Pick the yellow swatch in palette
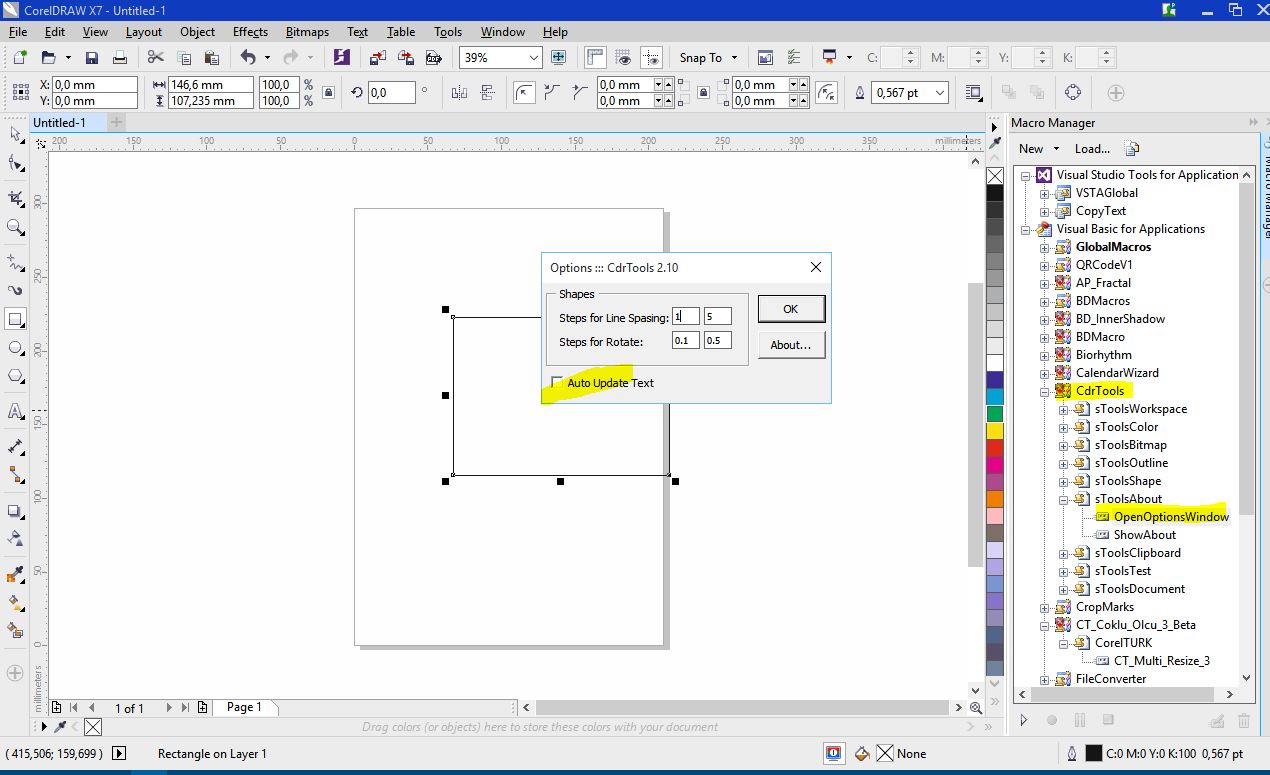The width and height of the screenshot is (1270, 775). (x=995, y=431)
